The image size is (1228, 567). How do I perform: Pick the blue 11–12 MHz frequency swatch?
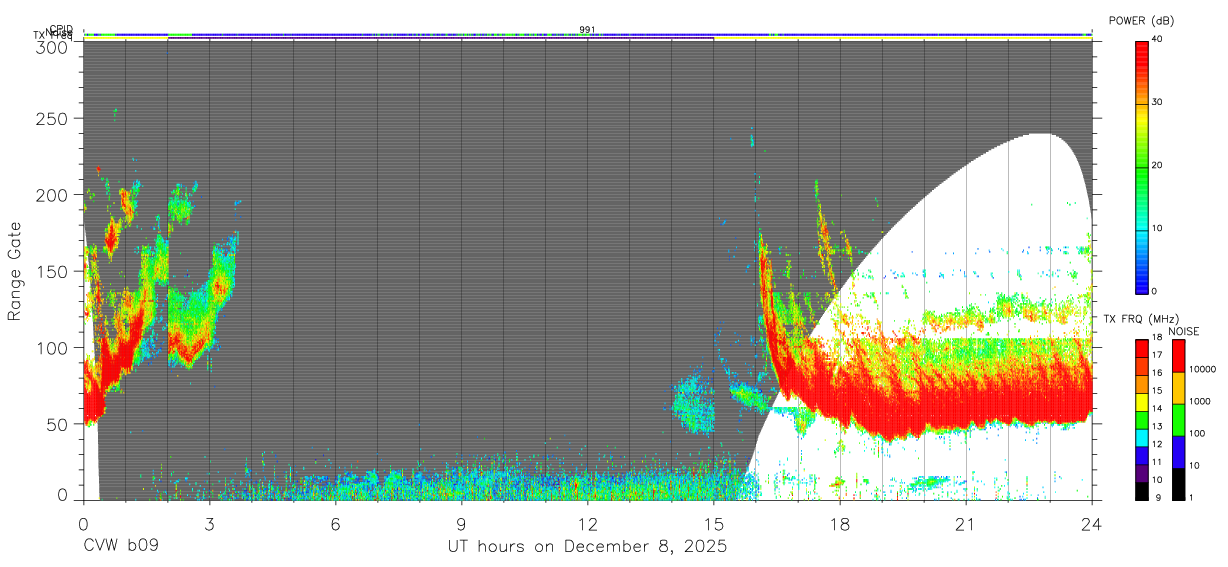1142,455
